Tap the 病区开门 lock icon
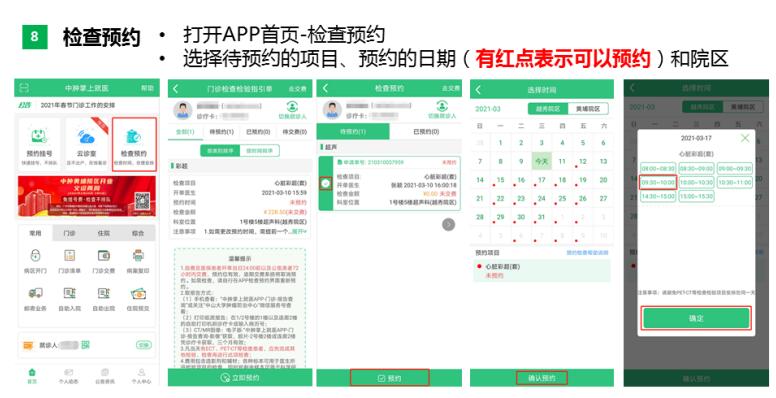Screen dimensions: 776x398 [35, 255]
